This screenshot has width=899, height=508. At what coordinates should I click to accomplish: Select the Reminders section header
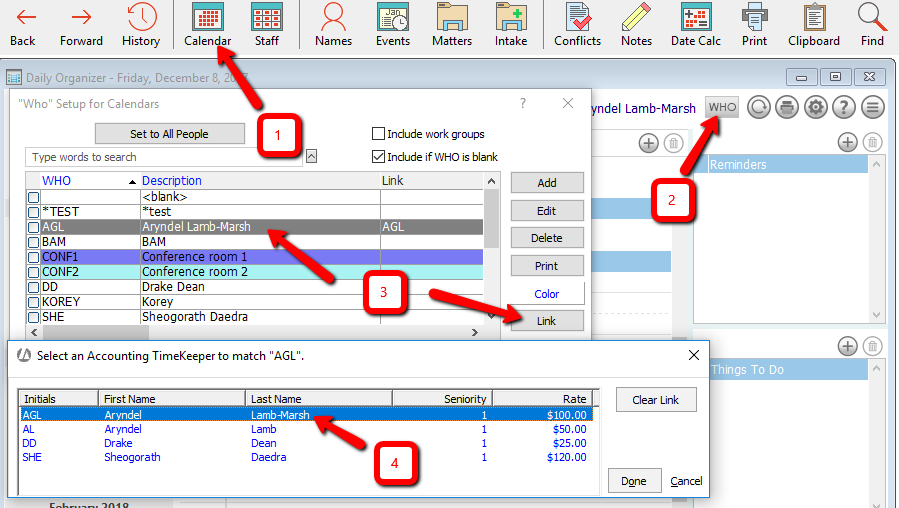786,165
